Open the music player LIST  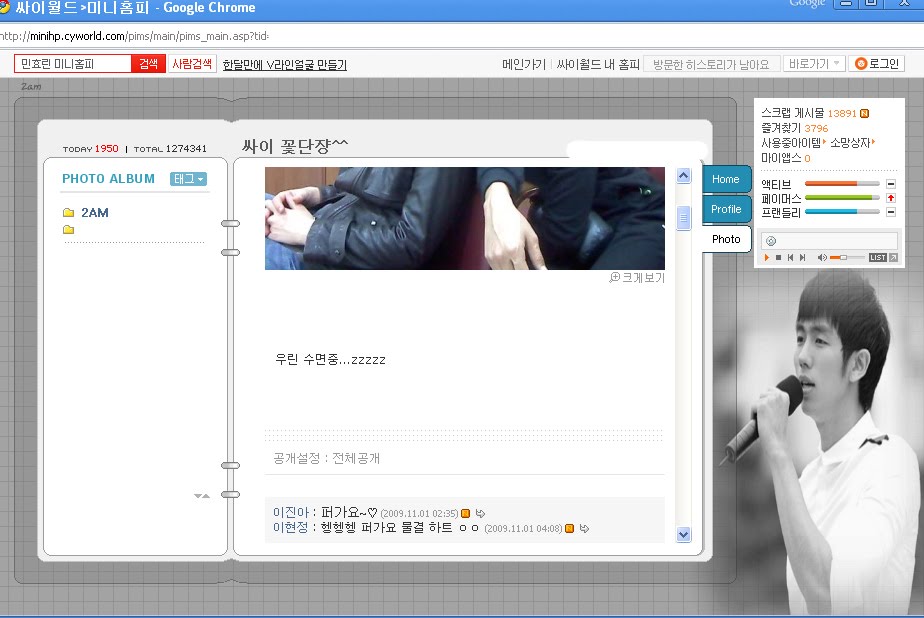tap(877, 257)
